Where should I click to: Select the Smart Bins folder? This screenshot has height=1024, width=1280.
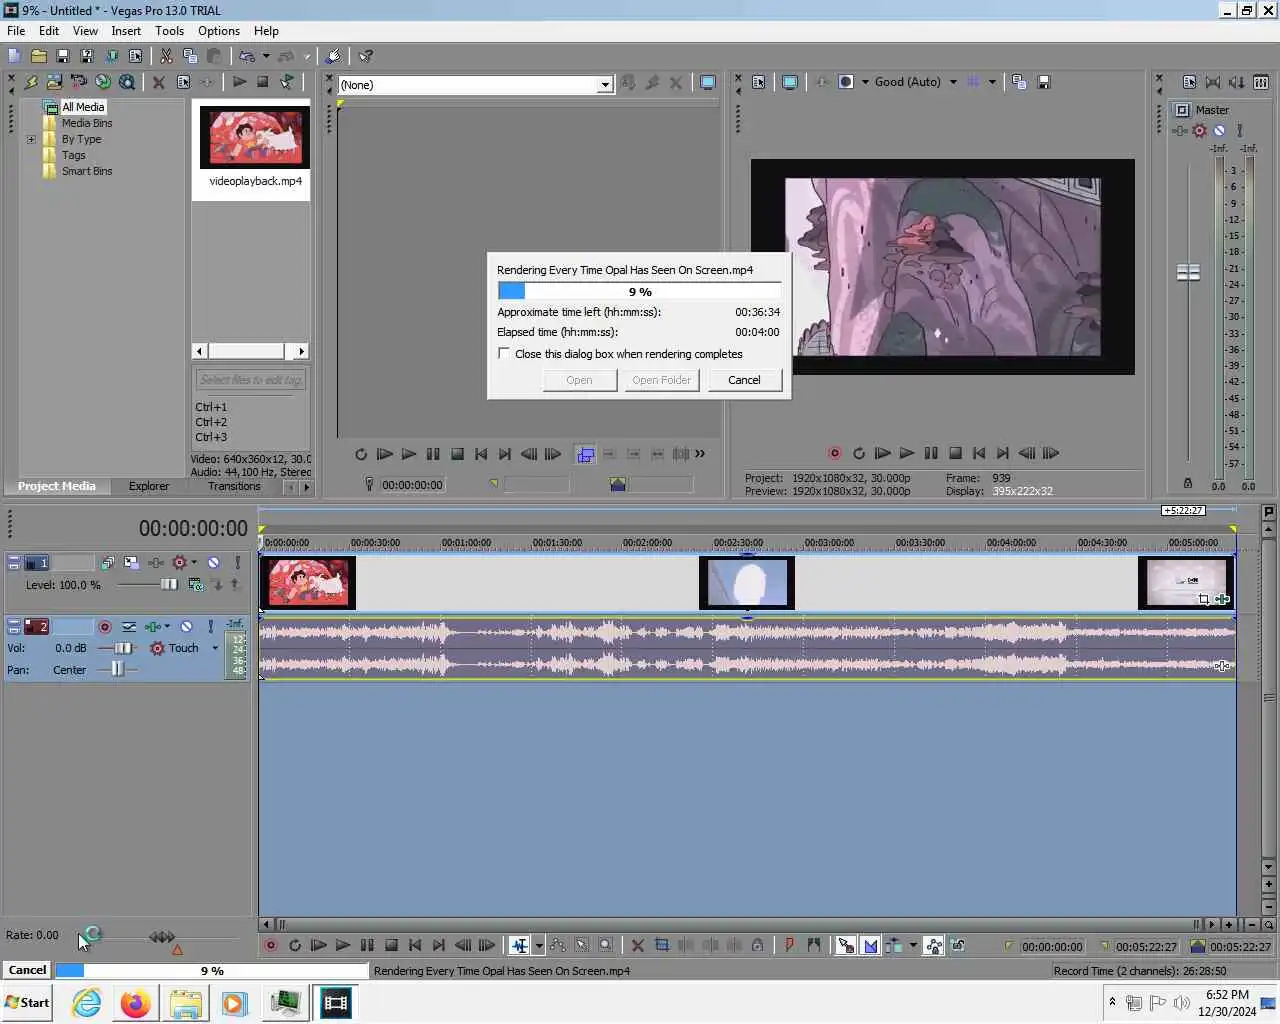[x=87, y=171]
